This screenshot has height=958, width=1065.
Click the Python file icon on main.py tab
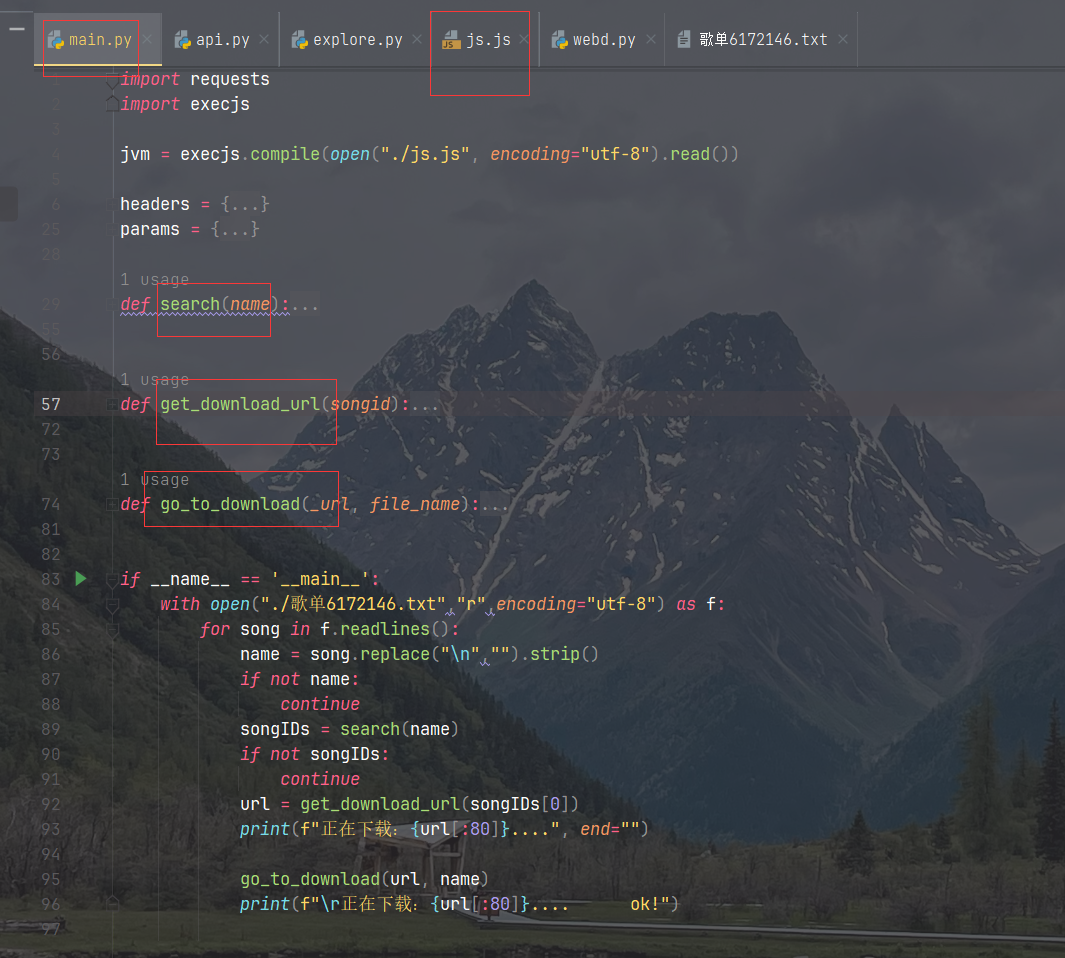click(x=56, y=40)
